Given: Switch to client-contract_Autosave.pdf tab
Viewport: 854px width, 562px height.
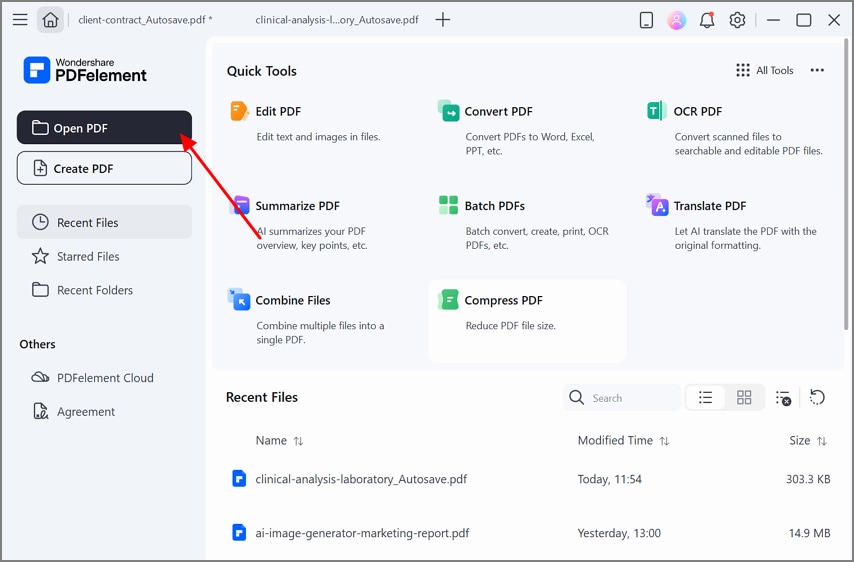Looking at the screenshot, I should click(146, 20).
